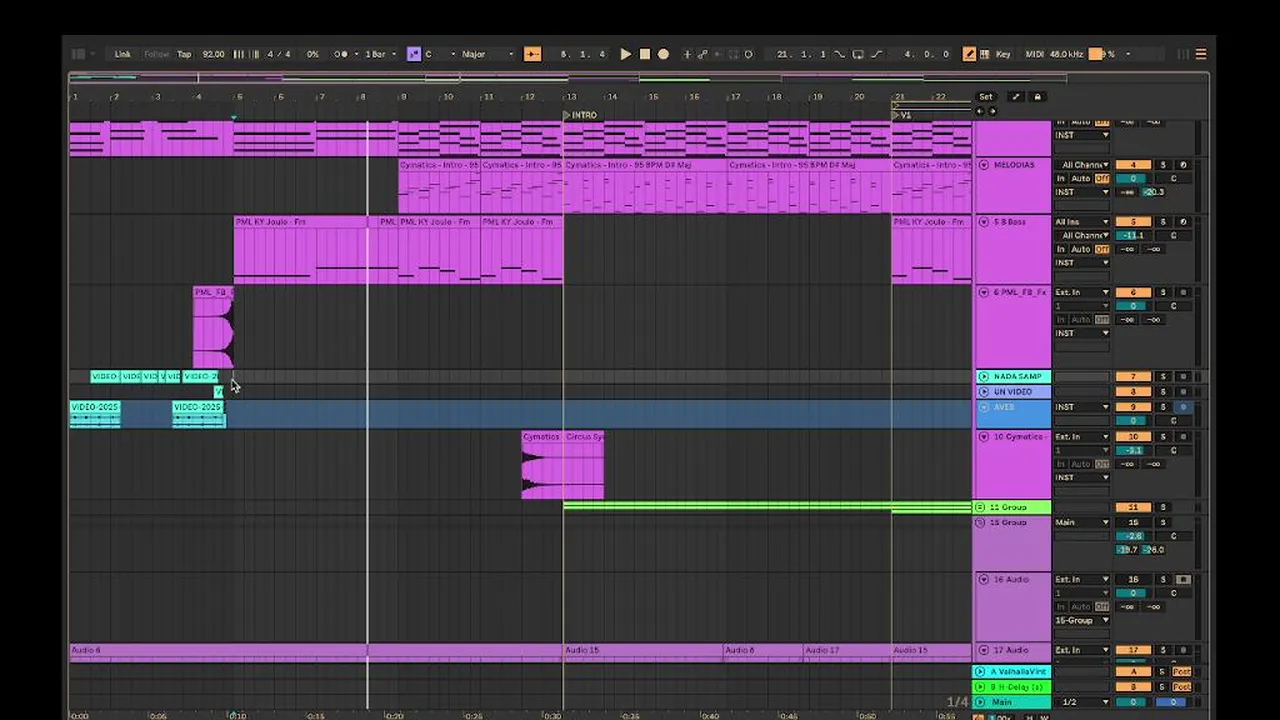
Task: Click the Audio 15 clip under the INTRO locator
Action: 642,651
